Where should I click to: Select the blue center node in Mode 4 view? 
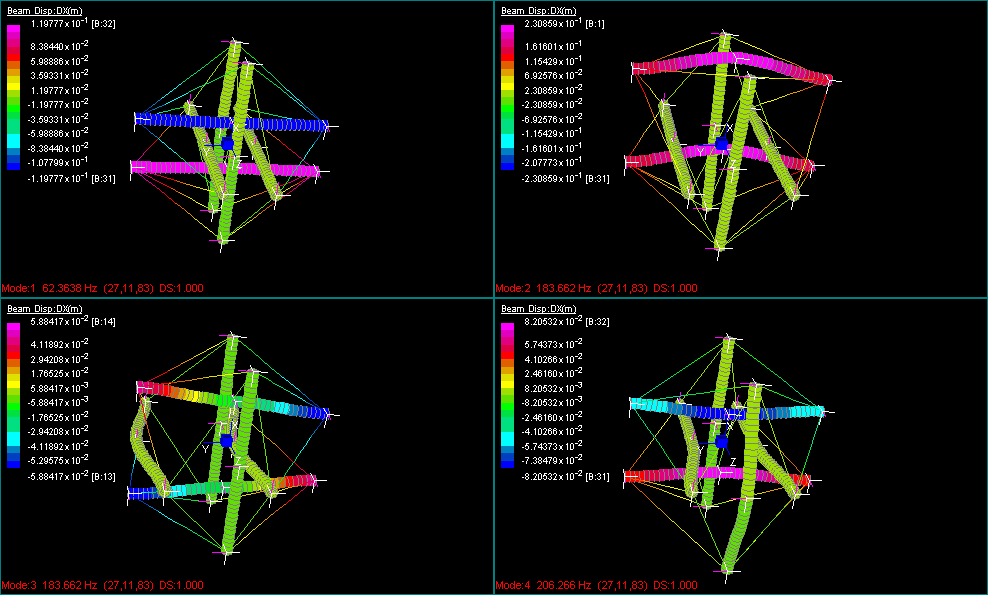721,441
